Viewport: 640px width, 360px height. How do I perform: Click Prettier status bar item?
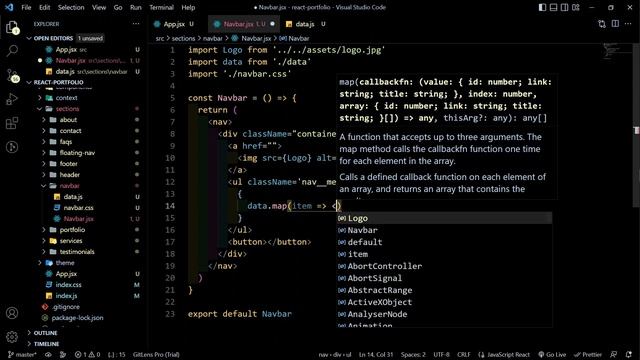[588, 355]
